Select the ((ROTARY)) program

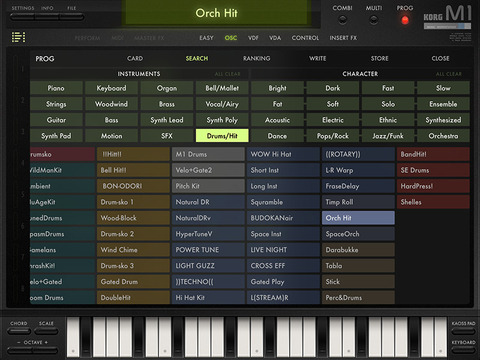(x=358, y=154)
